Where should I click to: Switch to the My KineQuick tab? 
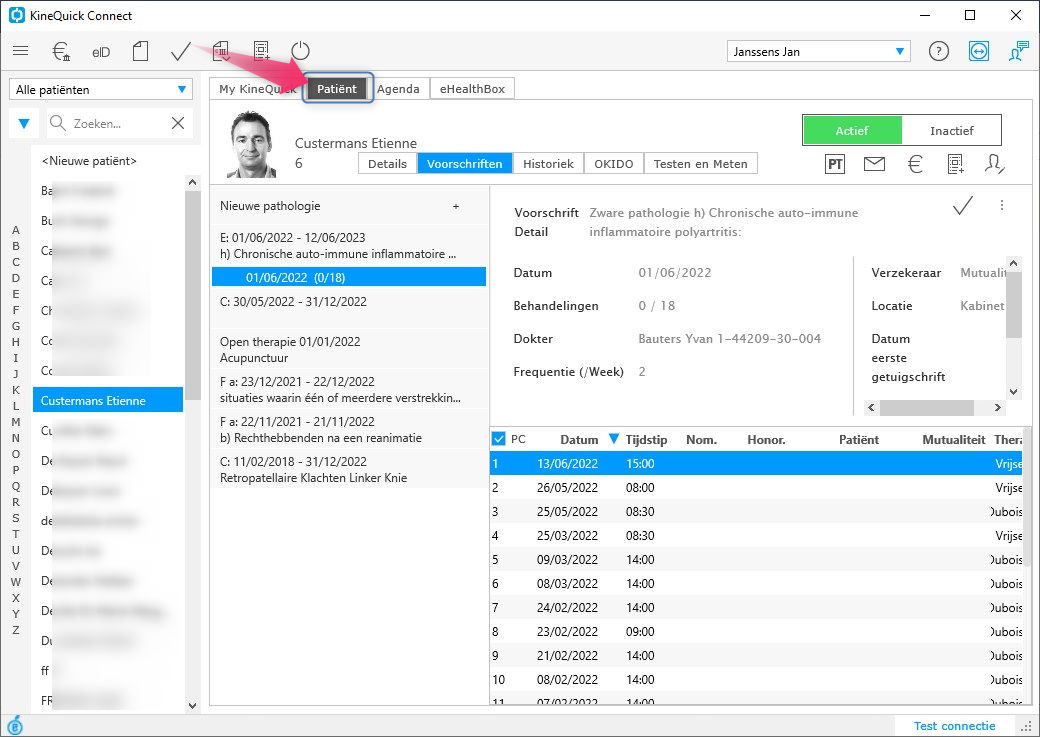[257, 89]
